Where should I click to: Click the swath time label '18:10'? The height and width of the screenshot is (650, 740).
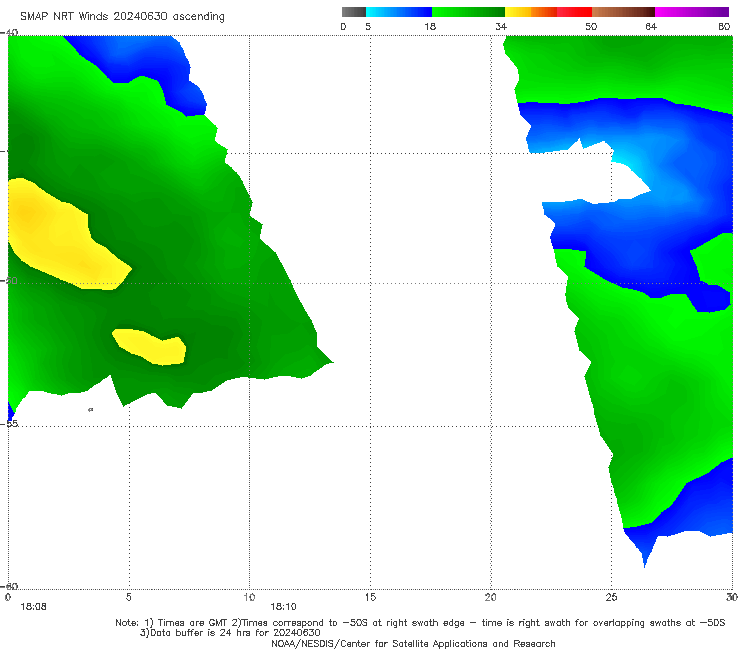click(x=283, y=607)
